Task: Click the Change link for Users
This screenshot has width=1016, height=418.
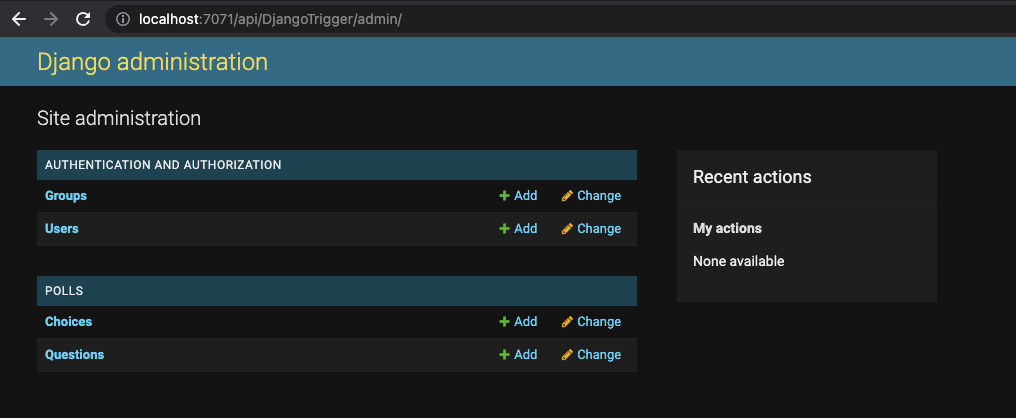Action: [599, 229]
